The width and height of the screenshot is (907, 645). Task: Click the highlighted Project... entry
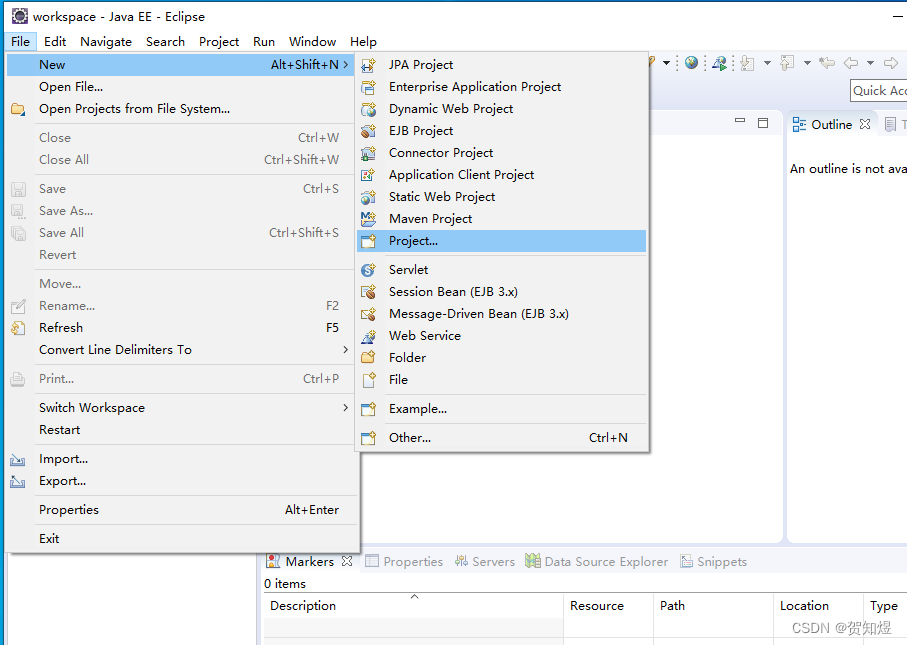502,241
